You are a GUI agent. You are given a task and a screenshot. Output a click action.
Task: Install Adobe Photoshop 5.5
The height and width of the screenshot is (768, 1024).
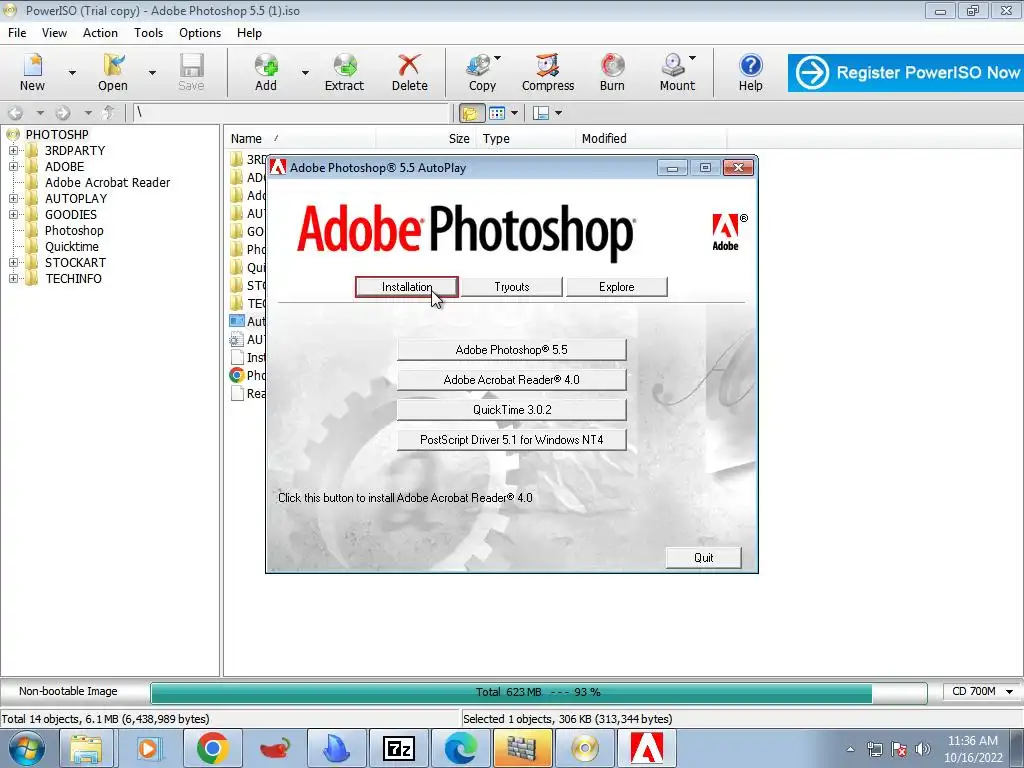[511, 349]
